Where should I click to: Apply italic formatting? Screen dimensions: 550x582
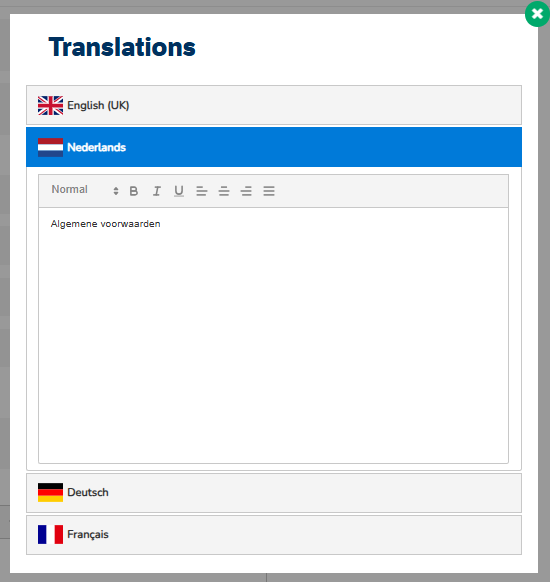click(157, 191)
